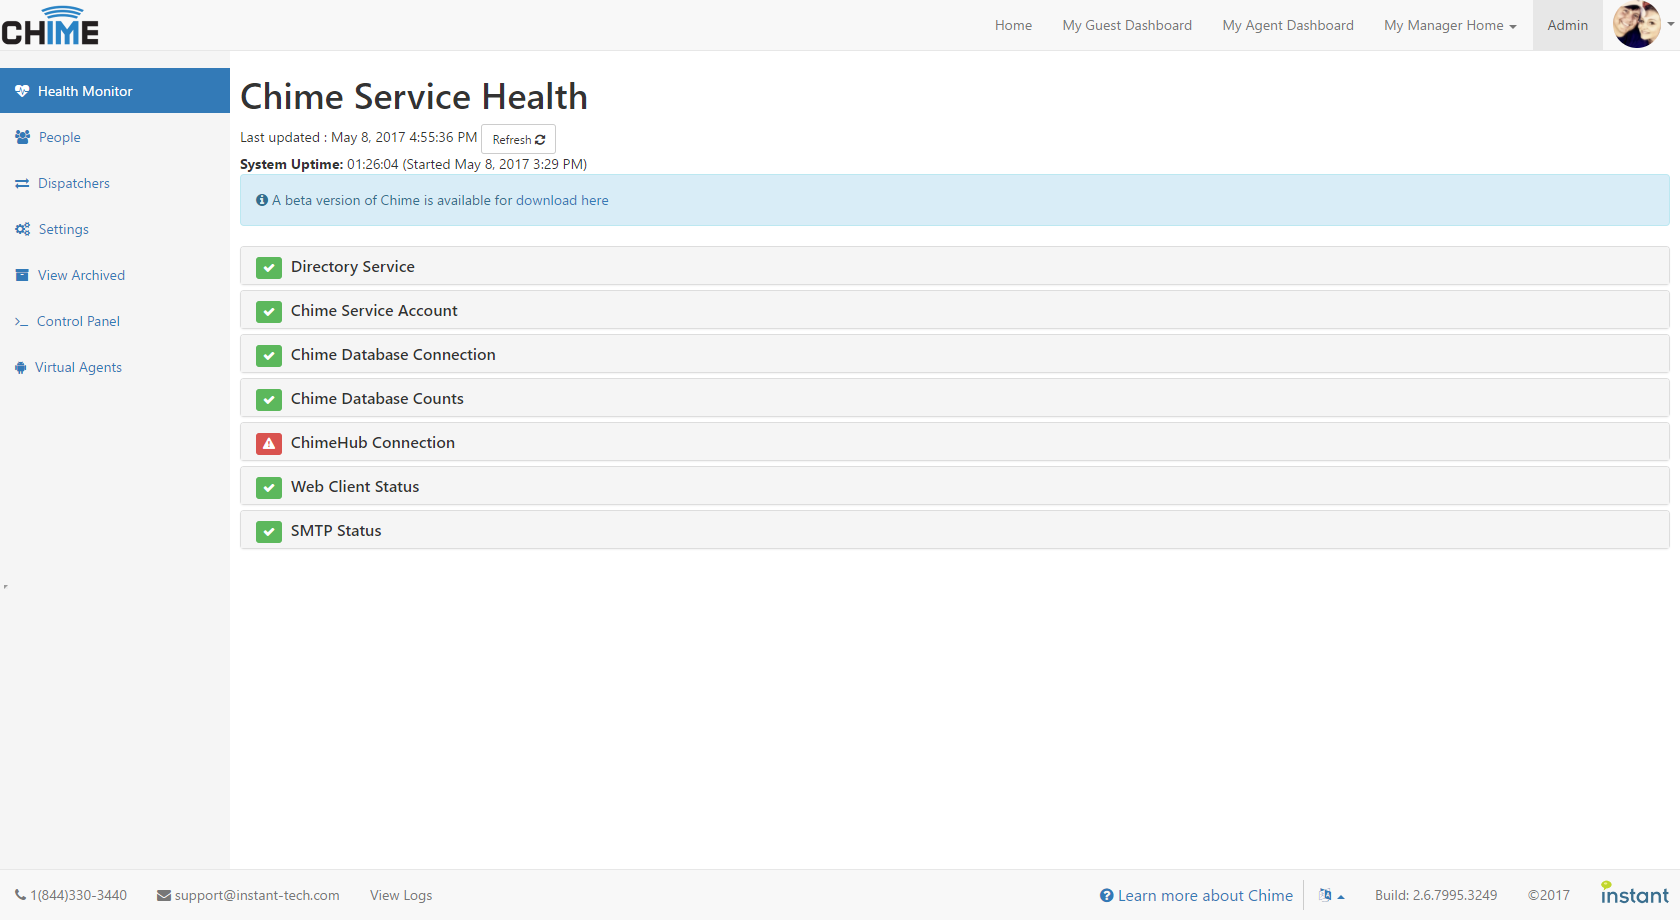Click the Build: 2.6.7995.3249 text
The width and height of the screenshot is (1680, 920).
point(1436,895)
